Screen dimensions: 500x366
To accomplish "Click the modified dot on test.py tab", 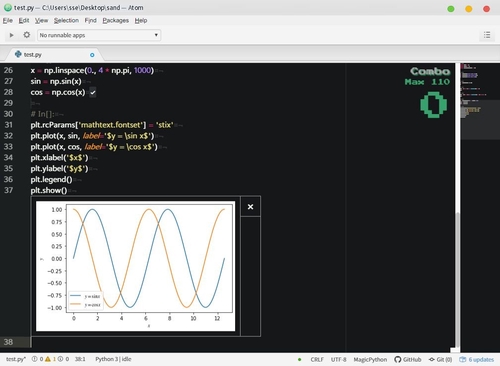I will (92, 55).
